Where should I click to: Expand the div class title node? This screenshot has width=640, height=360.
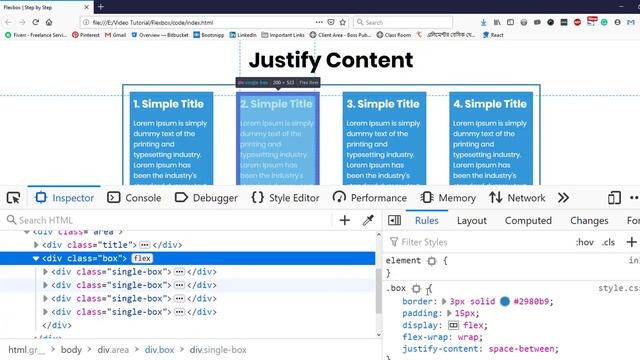point(36,245)
